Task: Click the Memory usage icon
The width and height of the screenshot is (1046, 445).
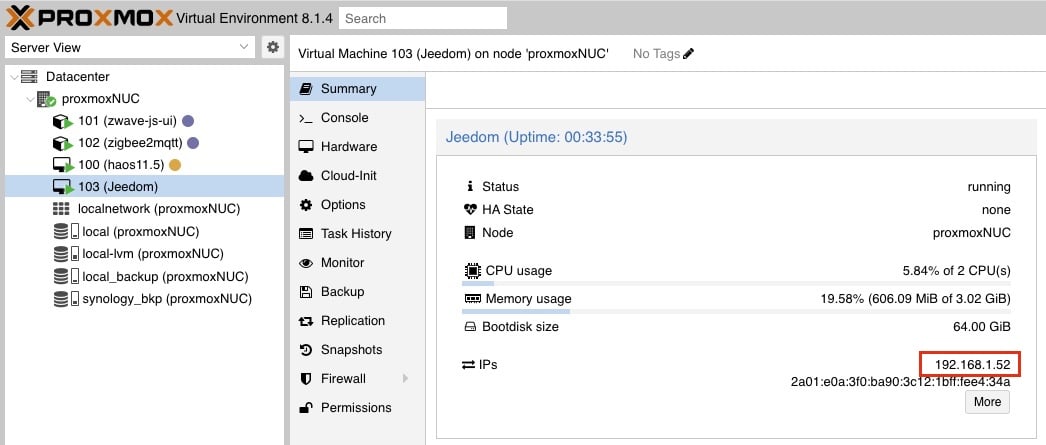Action: point(472,299)
